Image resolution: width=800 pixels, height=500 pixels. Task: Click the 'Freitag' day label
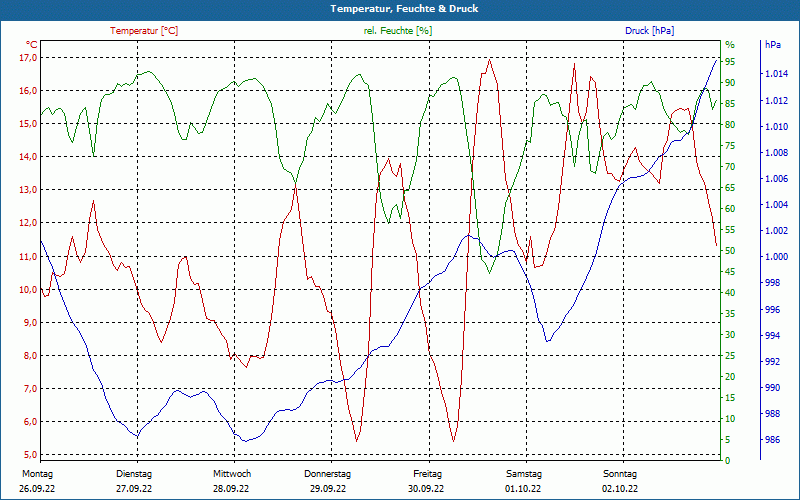[x=428, y=474]
